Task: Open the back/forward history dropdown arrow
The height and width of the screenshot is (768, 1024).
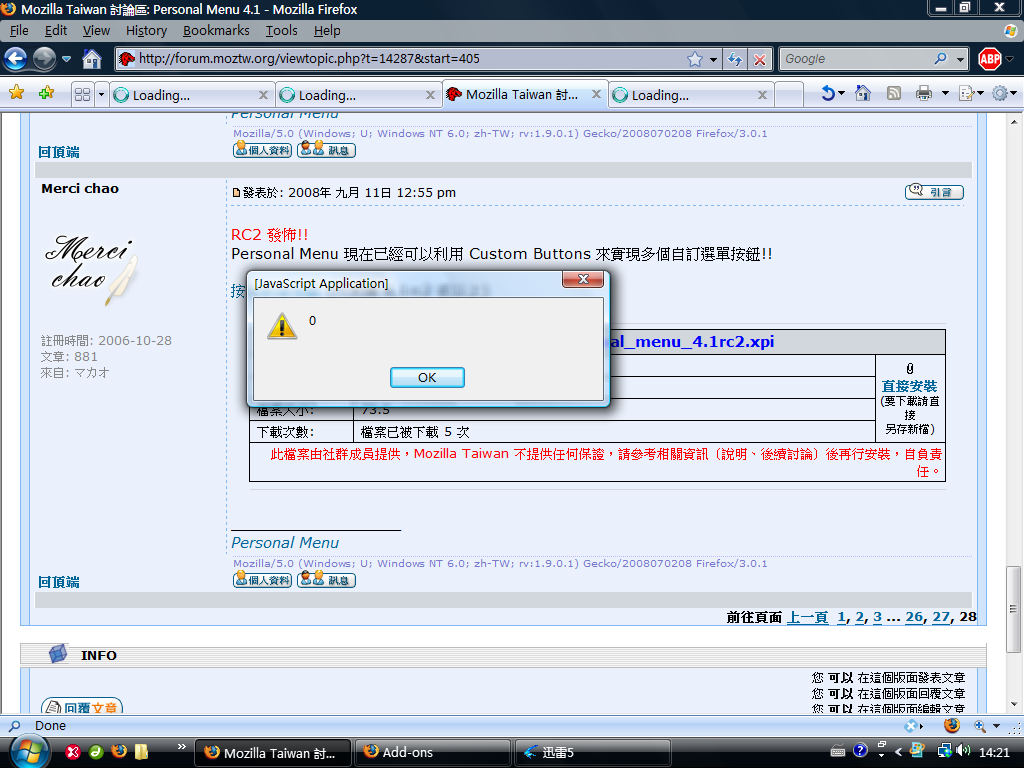Action: point(67,59)
